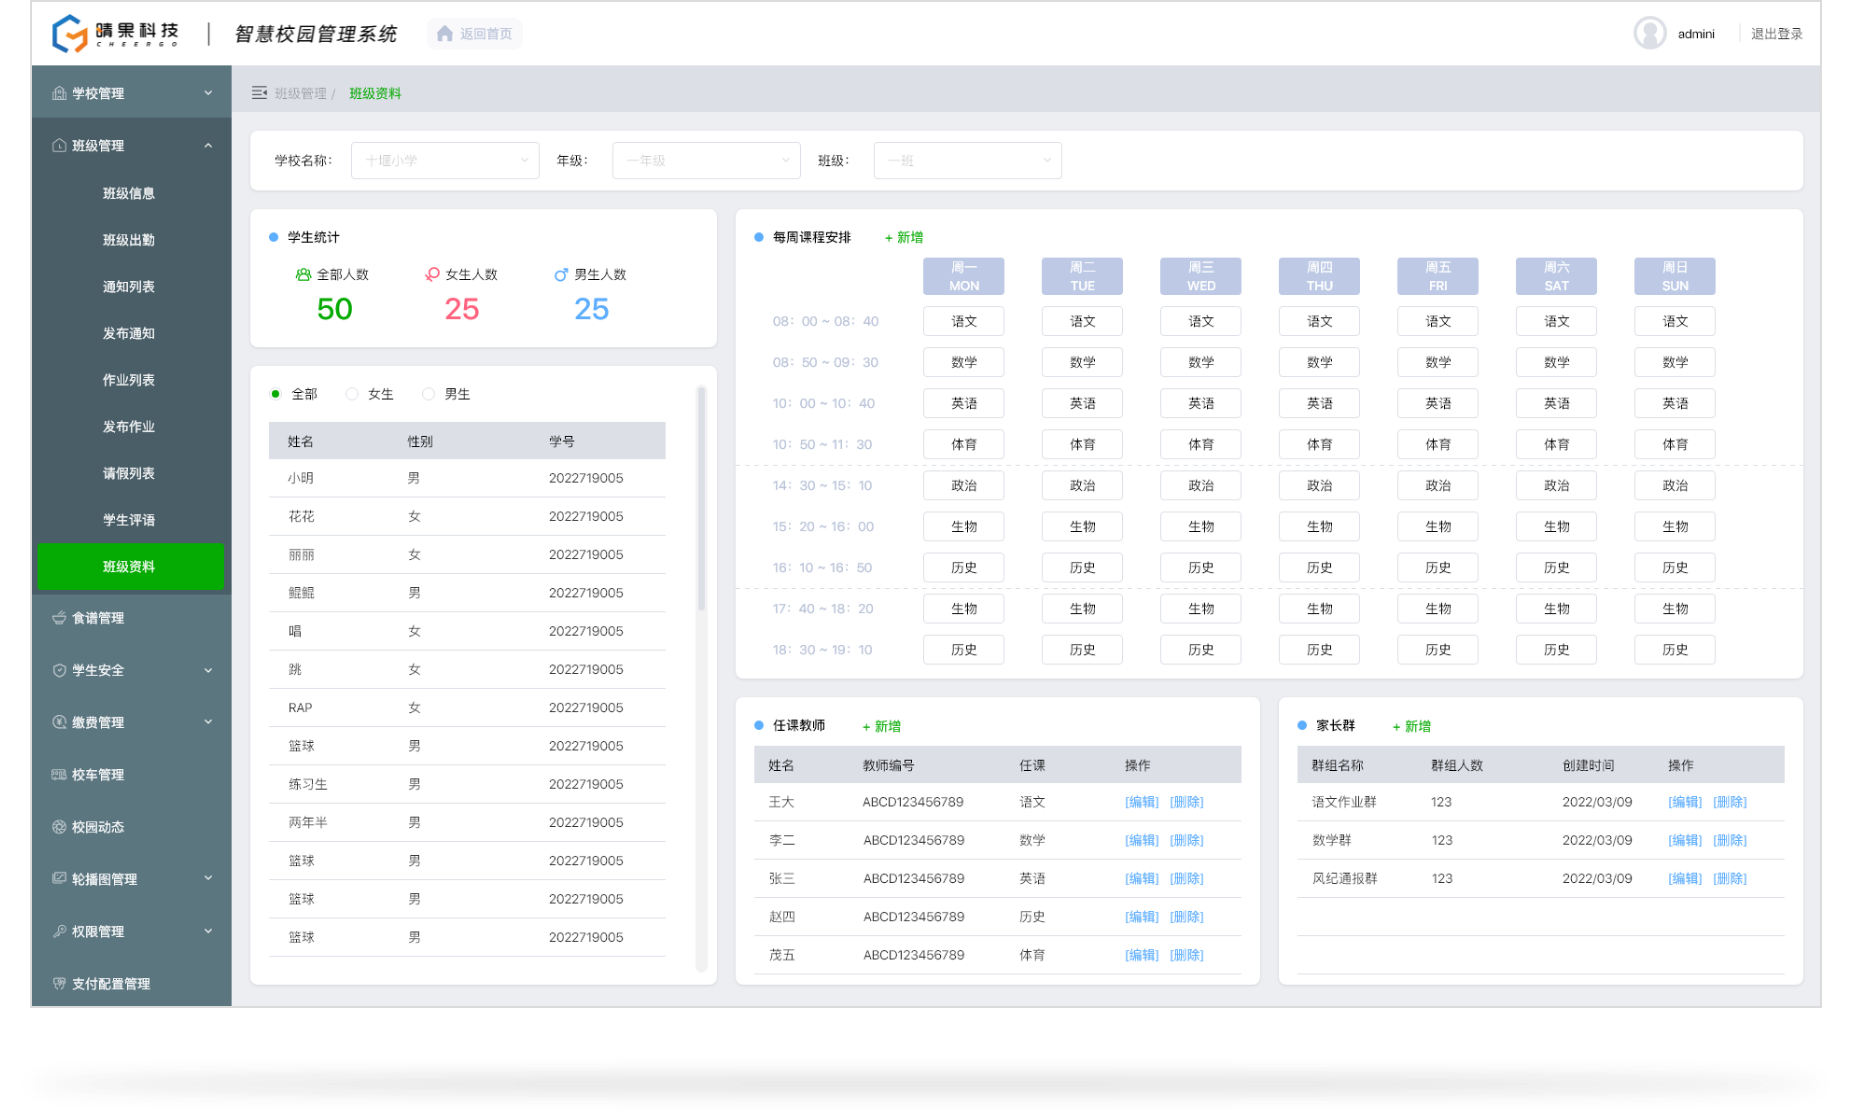
Task: Click the pink female count icon
Action: click(x=432, y=274)
